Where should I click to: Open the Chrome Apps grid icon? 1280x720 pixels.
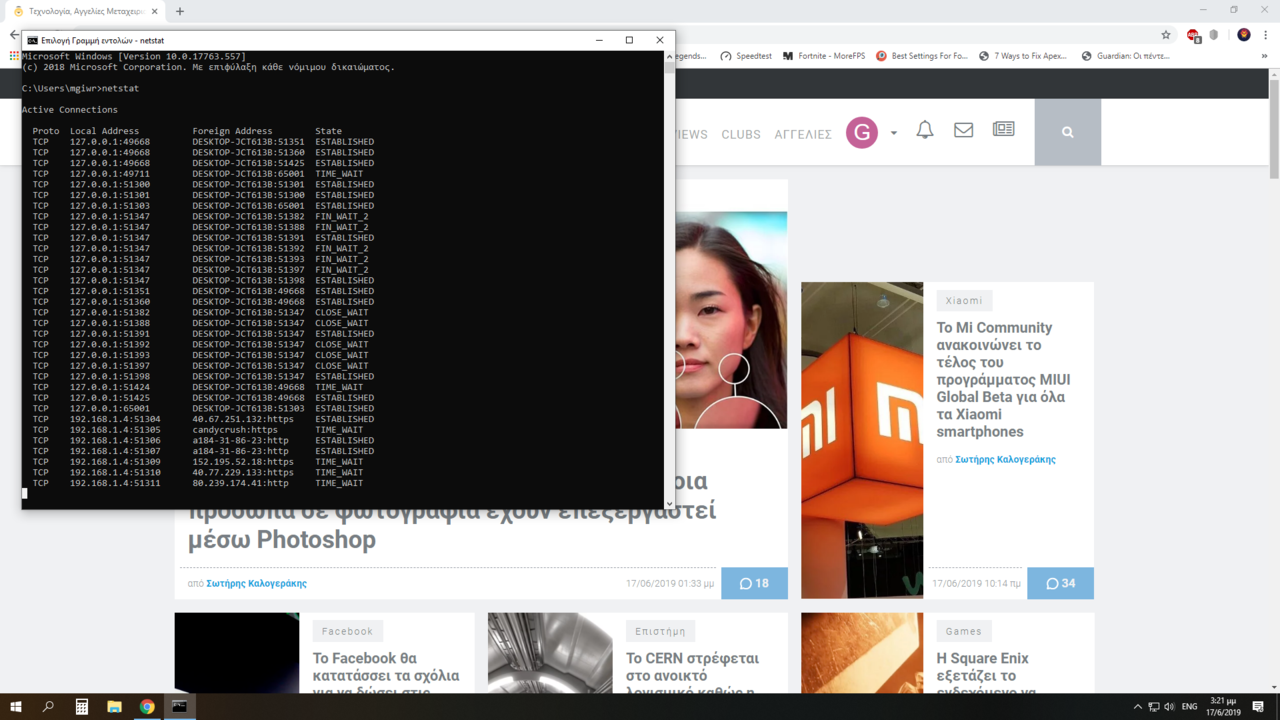tap(14, 56)
